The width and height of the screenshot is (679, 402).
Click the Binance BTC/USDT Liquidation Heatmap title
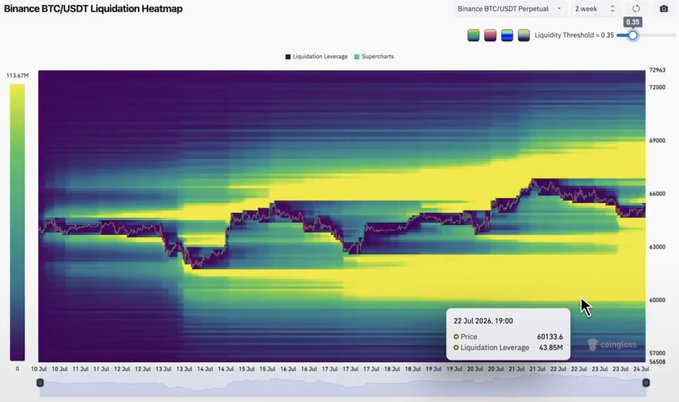click(93, 9)
